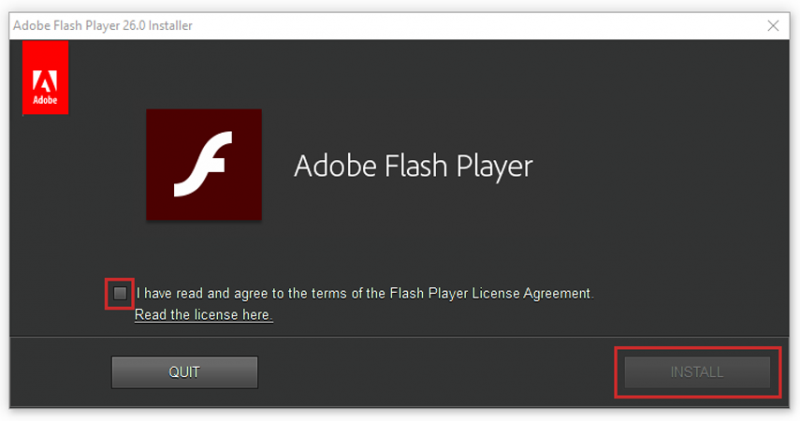Click the Flash Player 'f' logo tile
The image size is (800, 421).
(203, 165)
